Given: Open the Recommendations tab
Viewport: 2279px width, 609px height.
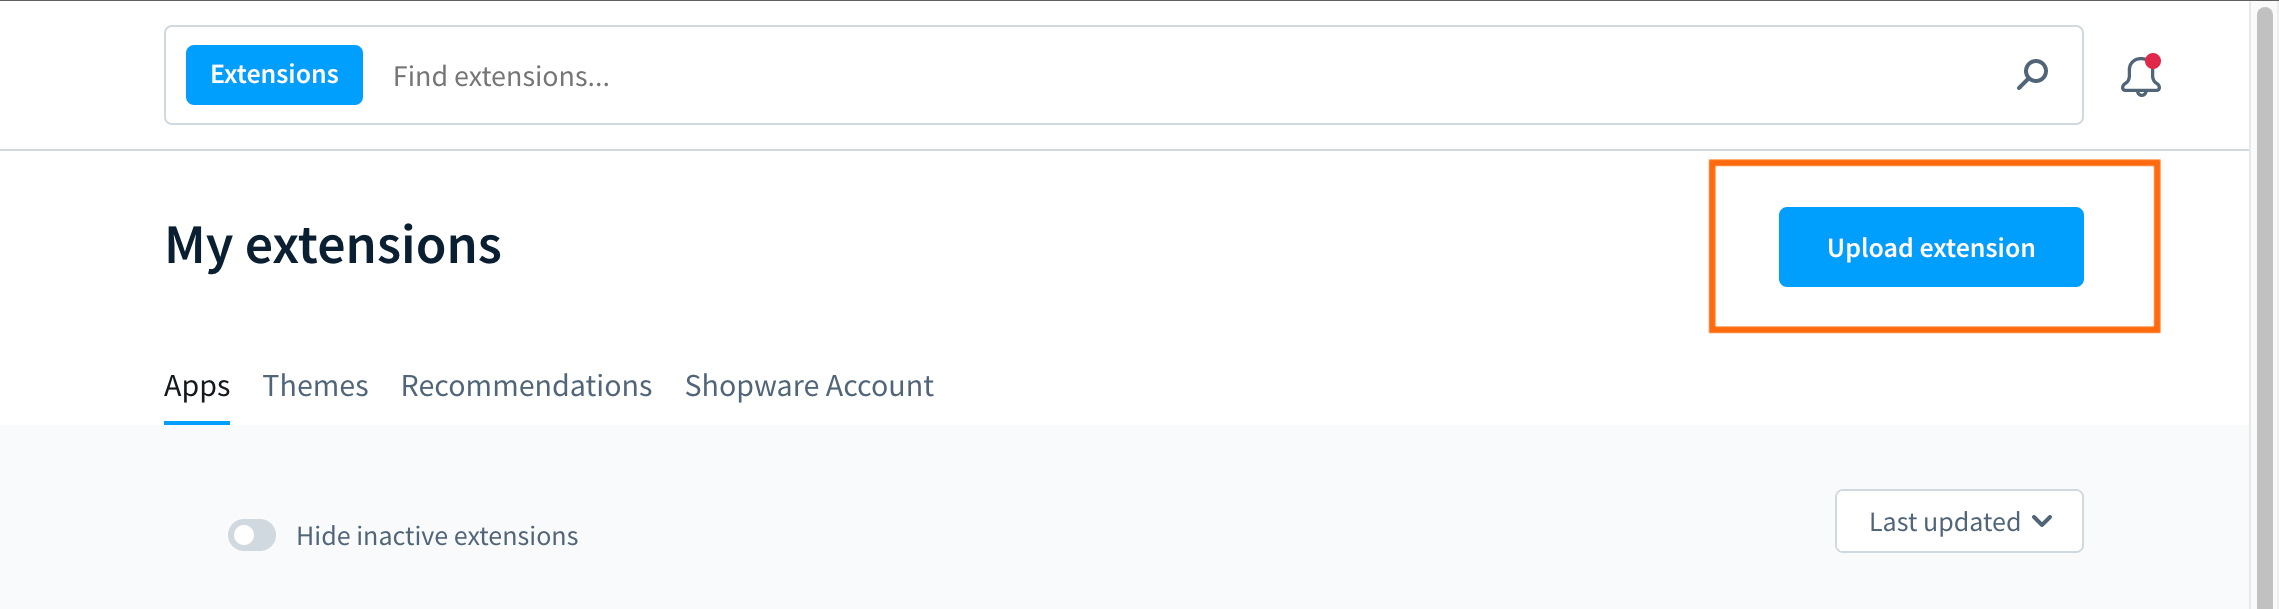Looking at the screenshot, I should (526, 386).
